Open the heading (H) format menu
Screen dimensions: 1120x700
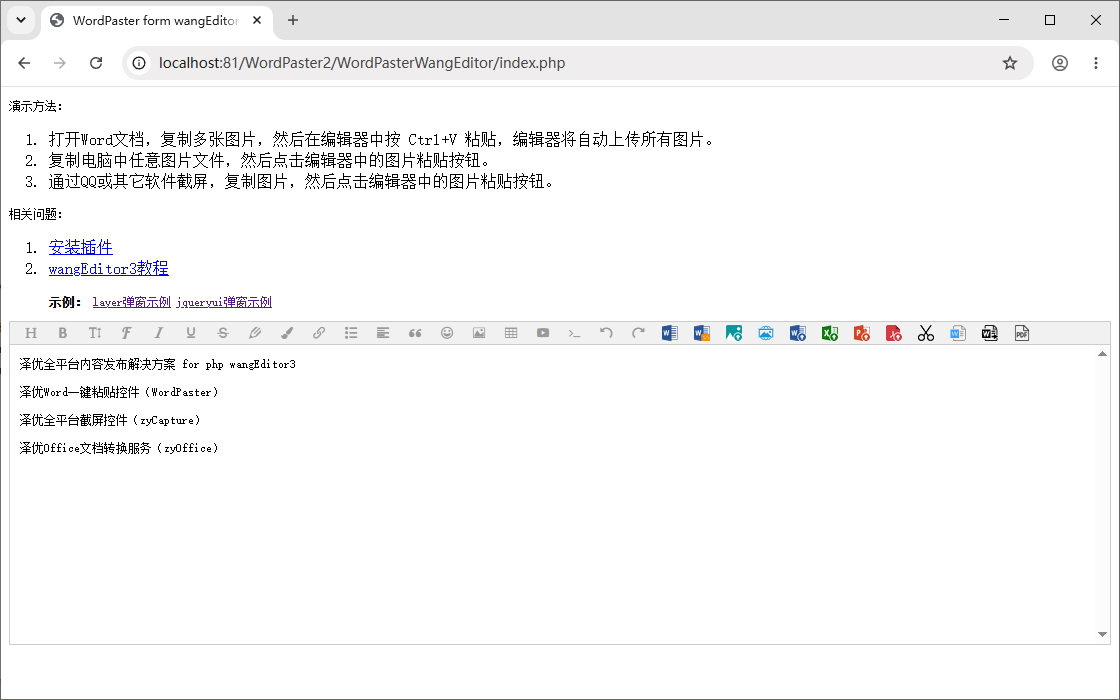[31, 333]
